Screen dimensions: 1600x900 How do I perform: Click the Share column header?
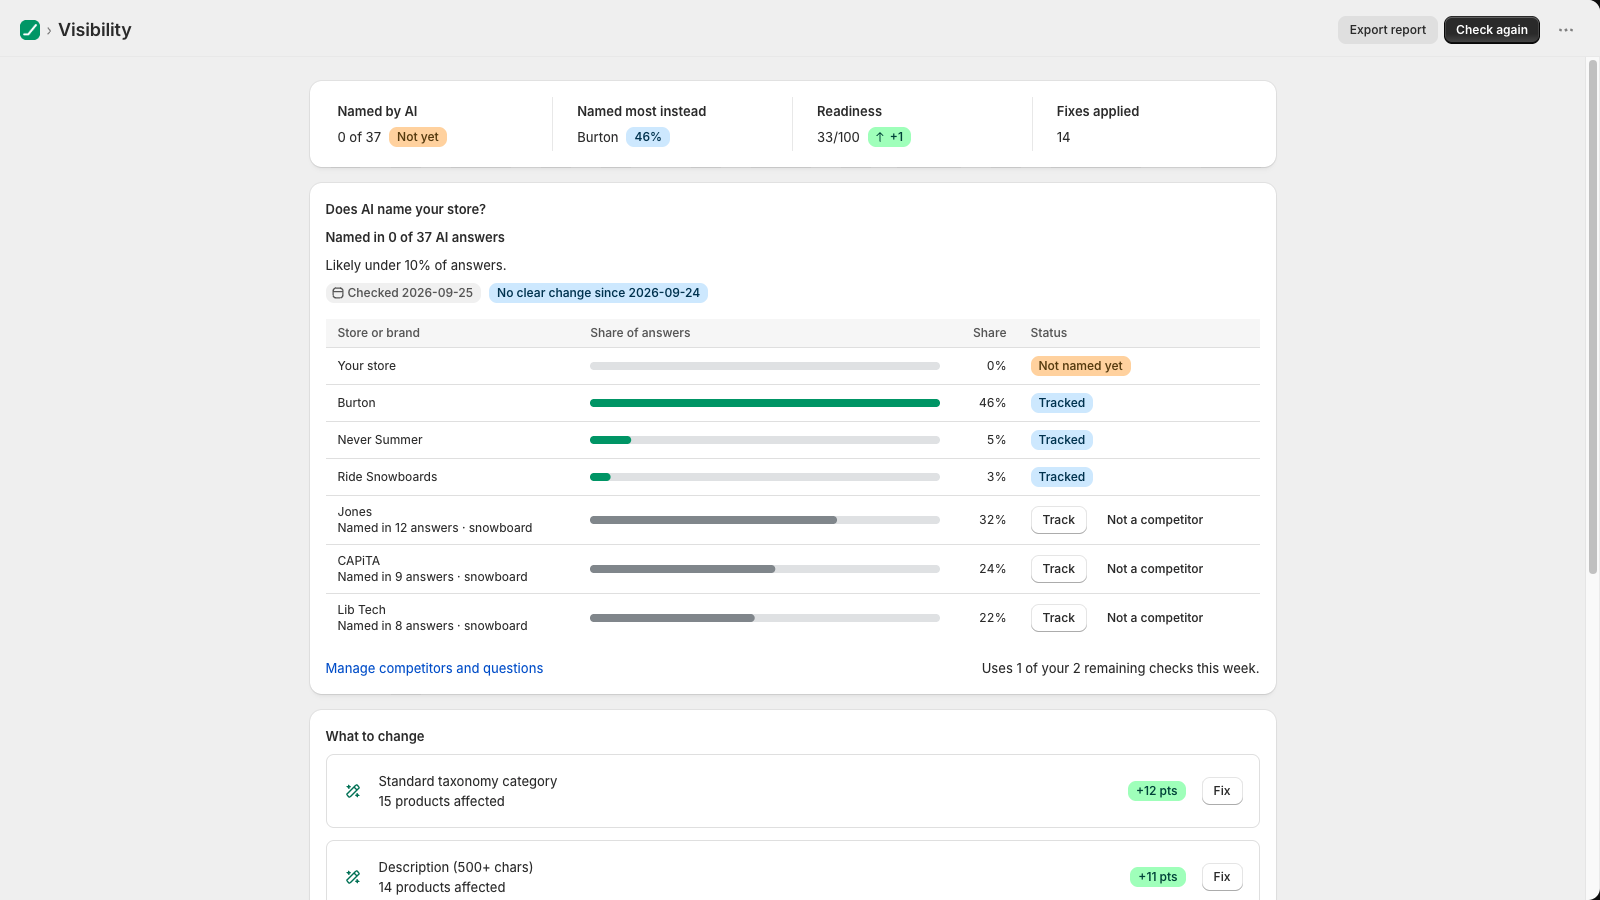click(989, 333)
